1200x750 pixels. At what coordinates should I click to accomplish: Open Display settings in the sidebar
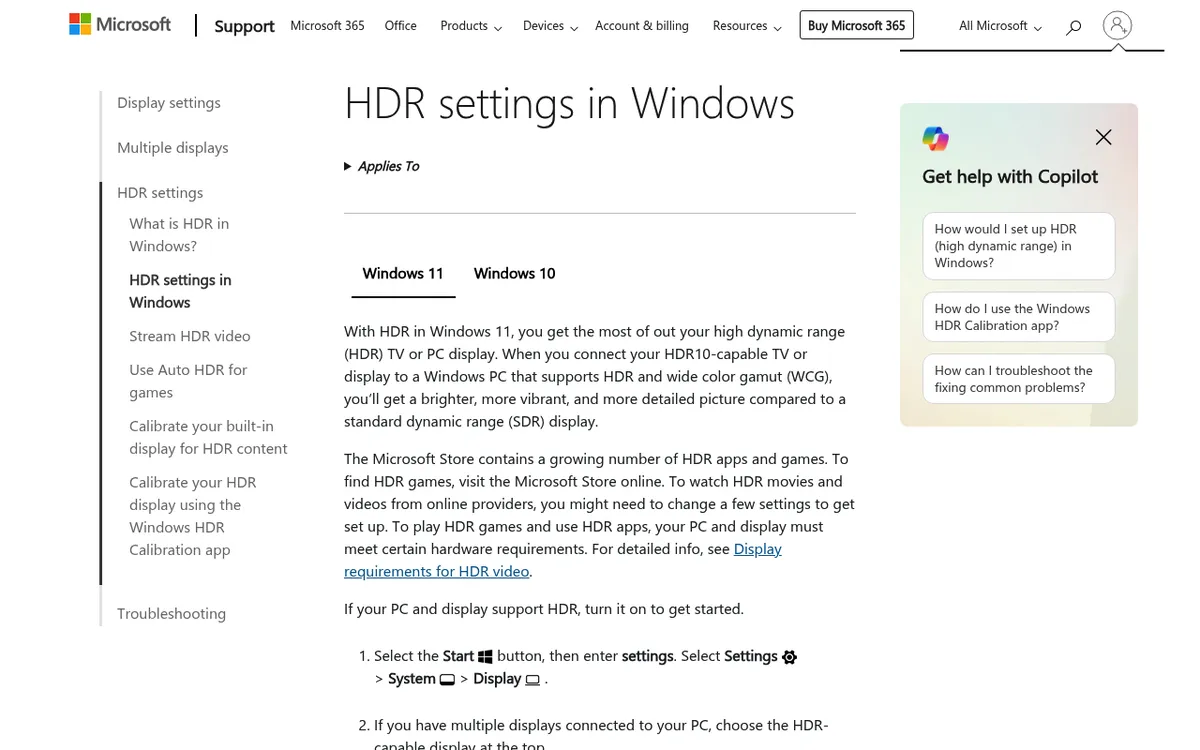(169, 103)
